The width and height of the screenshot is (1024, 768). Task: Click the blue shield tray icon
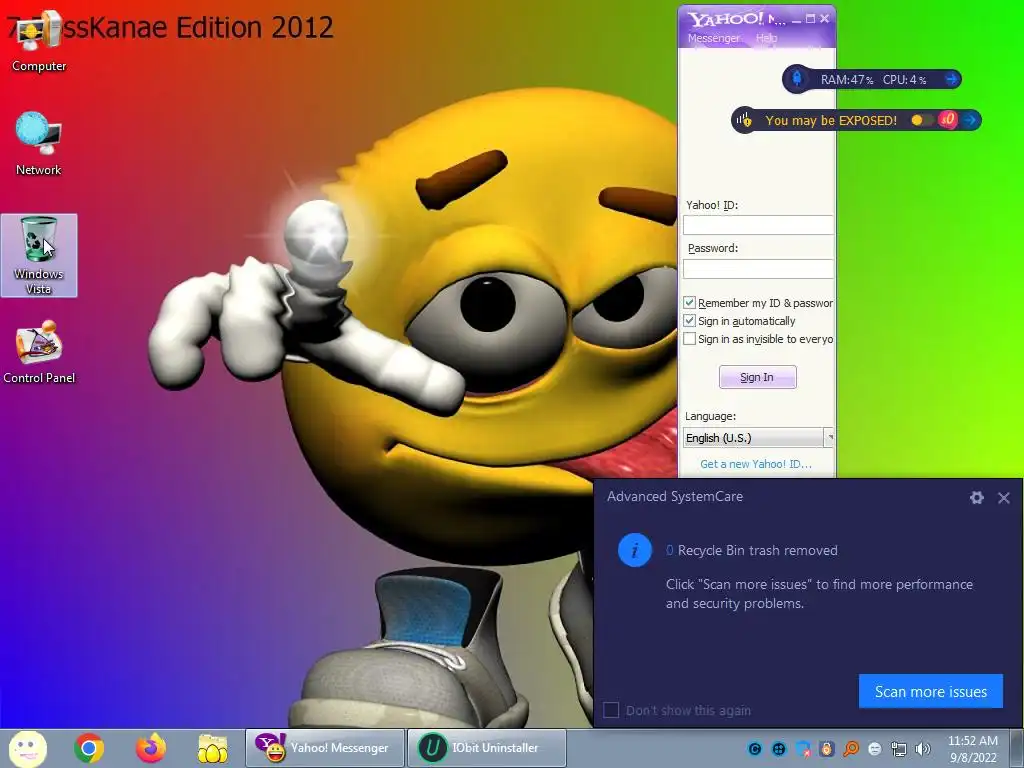803,749
